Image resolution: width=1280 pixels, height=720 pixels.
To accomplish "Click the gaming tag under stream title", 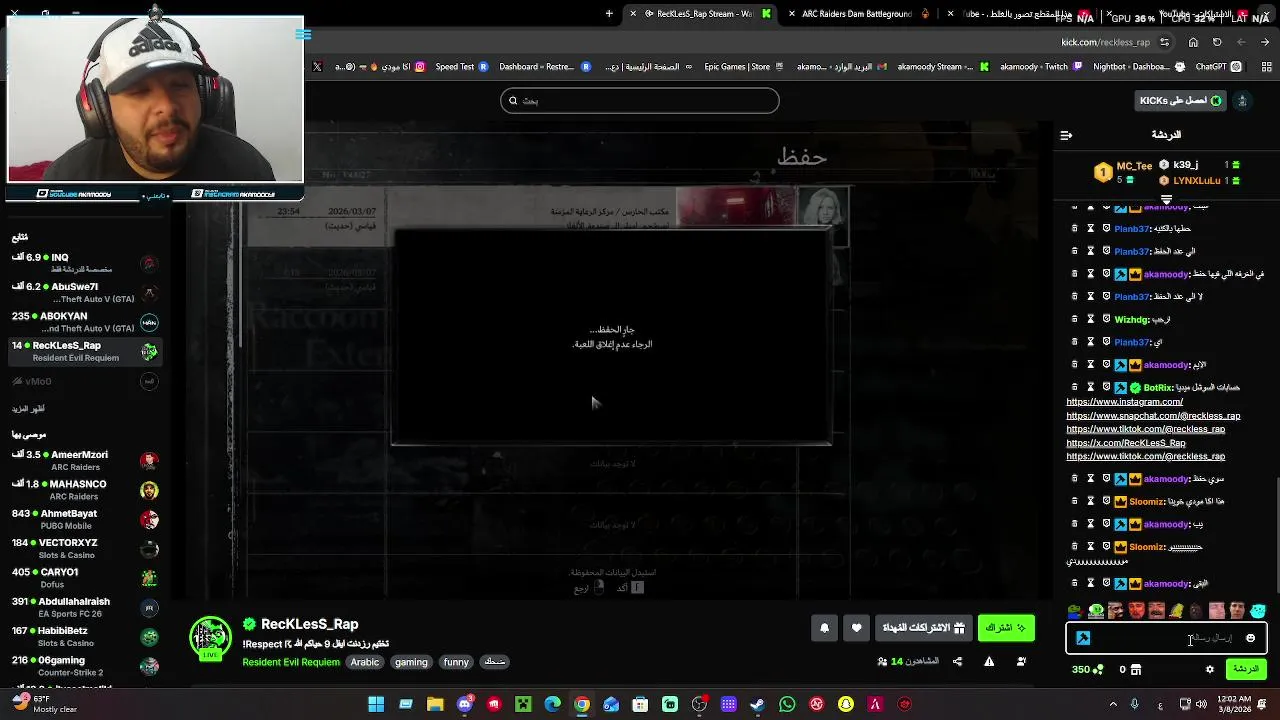I will point(411,662).
